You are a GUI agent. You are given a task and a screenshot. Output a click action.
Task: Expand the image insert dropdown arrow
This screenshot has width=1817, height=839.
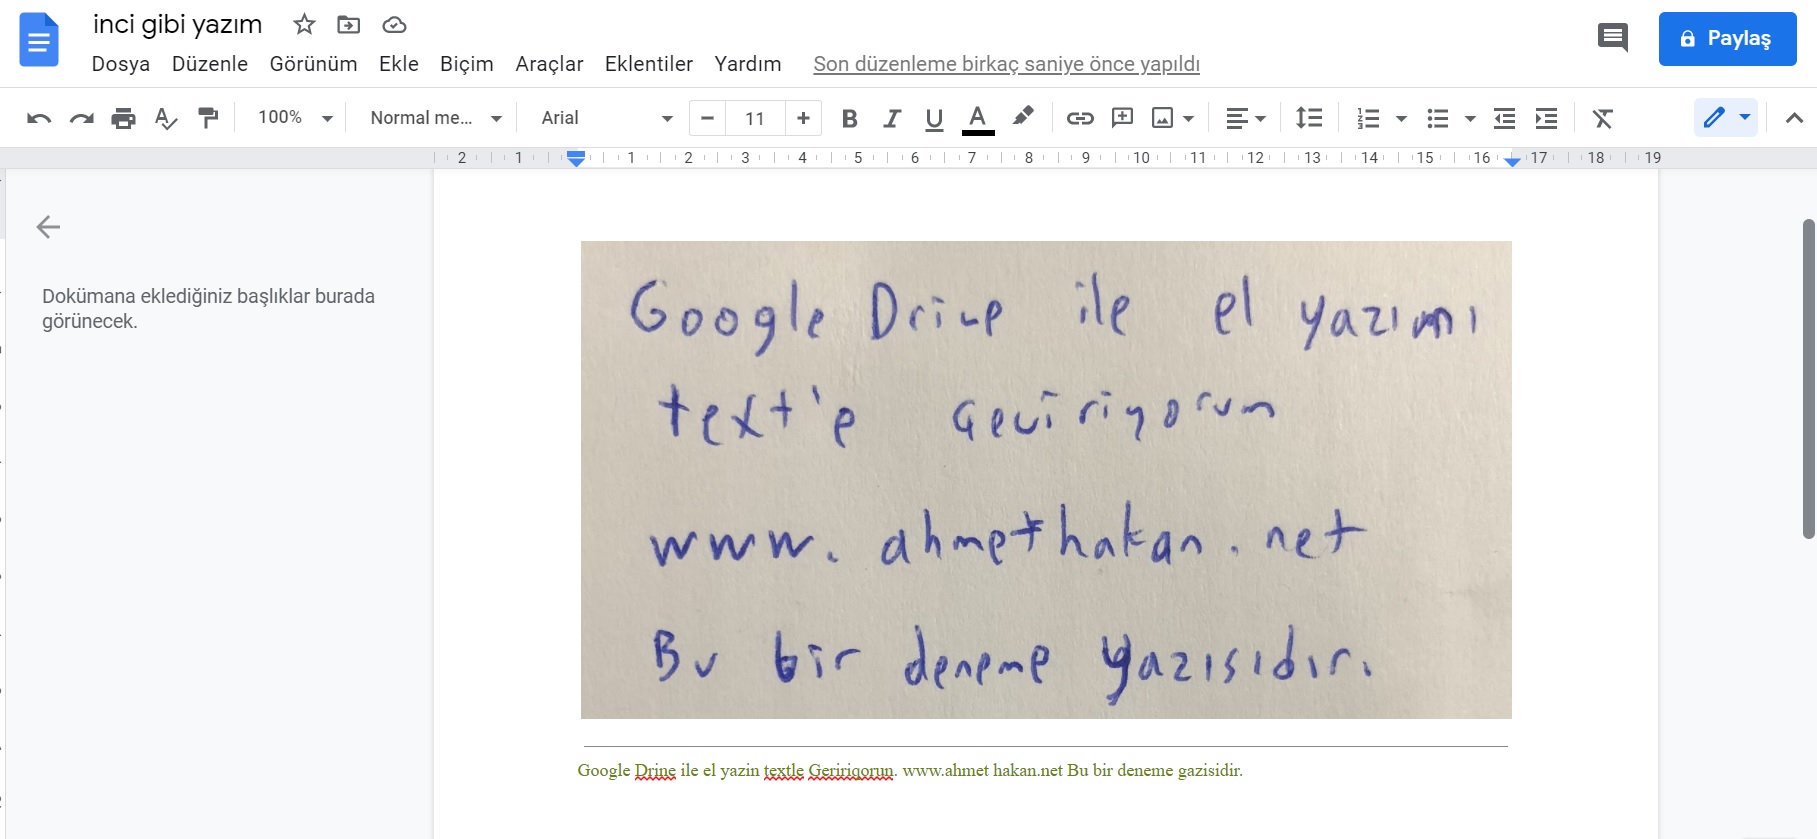click(x=1188, y=118)
